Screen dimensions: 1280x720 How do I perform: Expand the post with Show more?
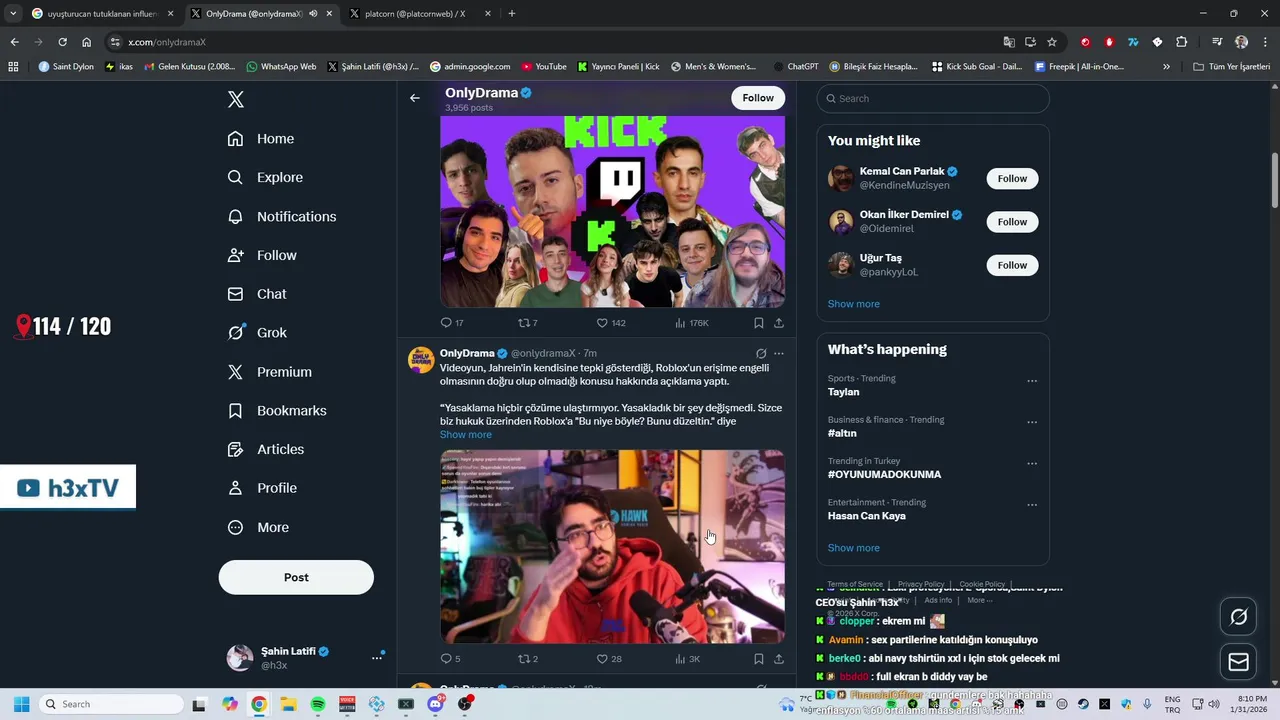click(466, 435)
